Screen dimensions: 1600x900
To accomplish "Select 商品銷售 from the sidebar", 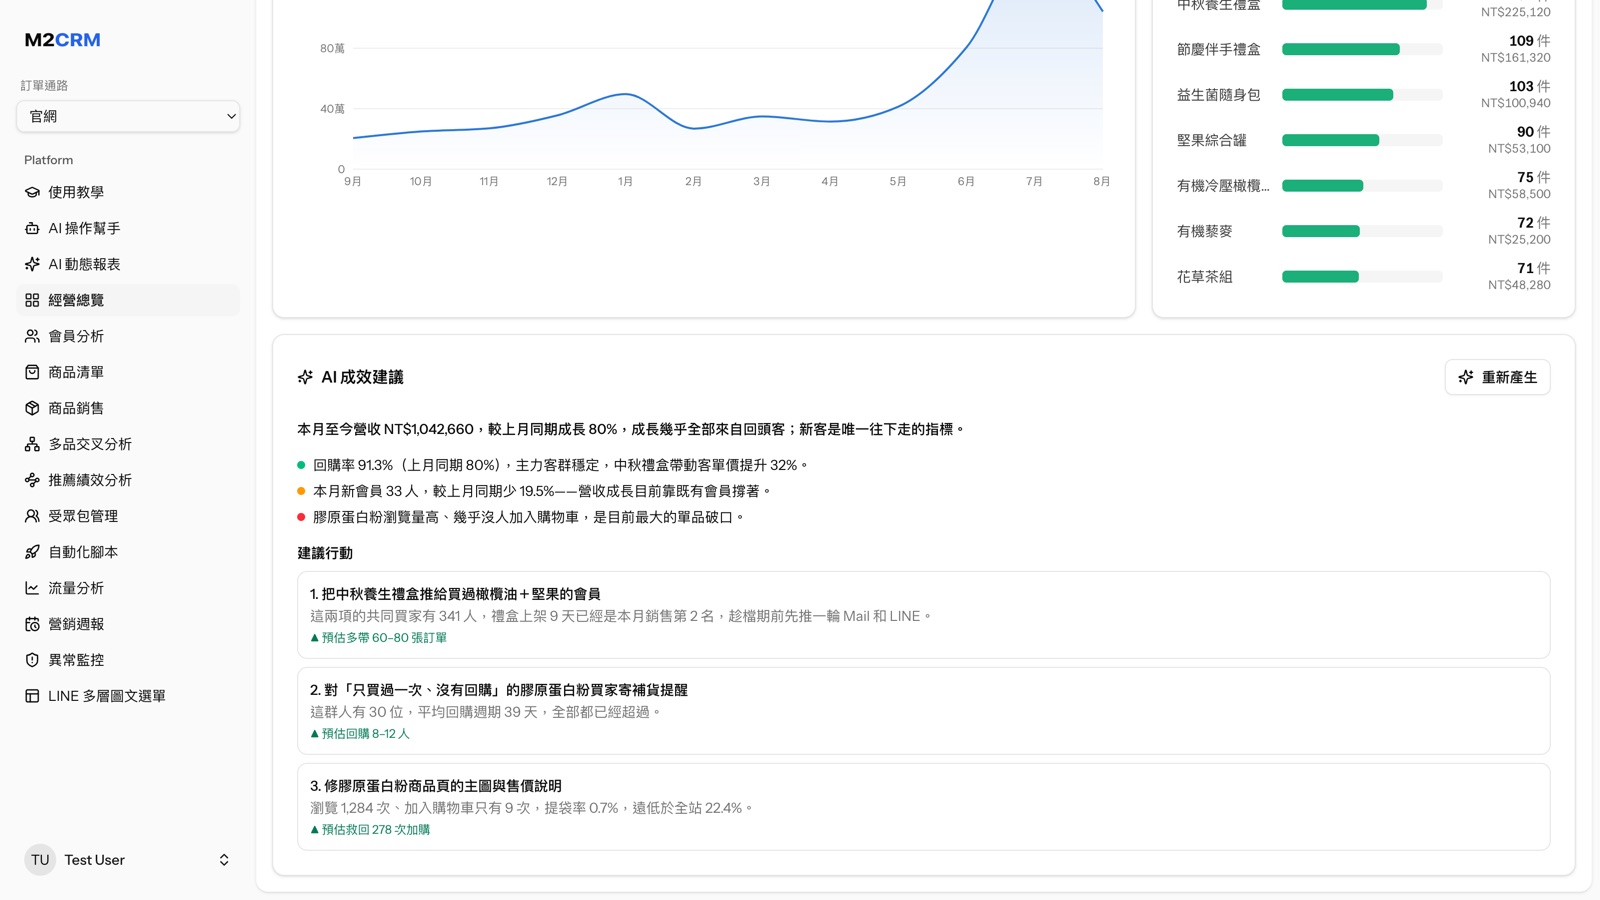I will coord(128,408).
